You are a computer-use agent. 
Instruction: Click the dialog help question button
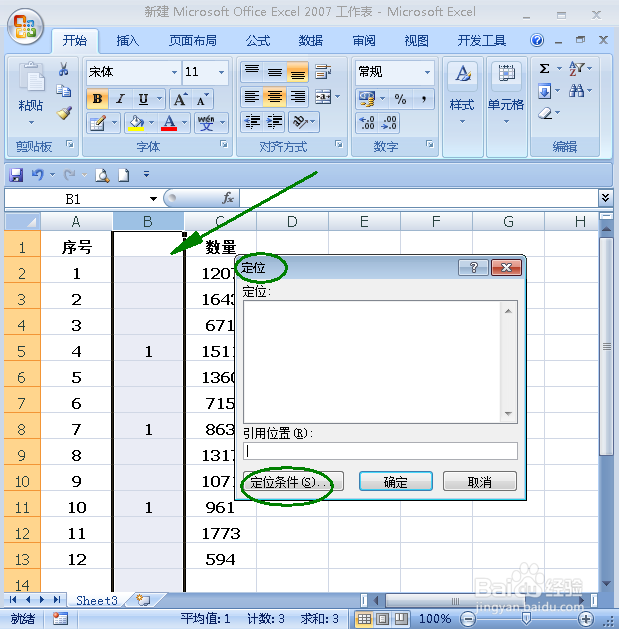click(x=473, y=267)
